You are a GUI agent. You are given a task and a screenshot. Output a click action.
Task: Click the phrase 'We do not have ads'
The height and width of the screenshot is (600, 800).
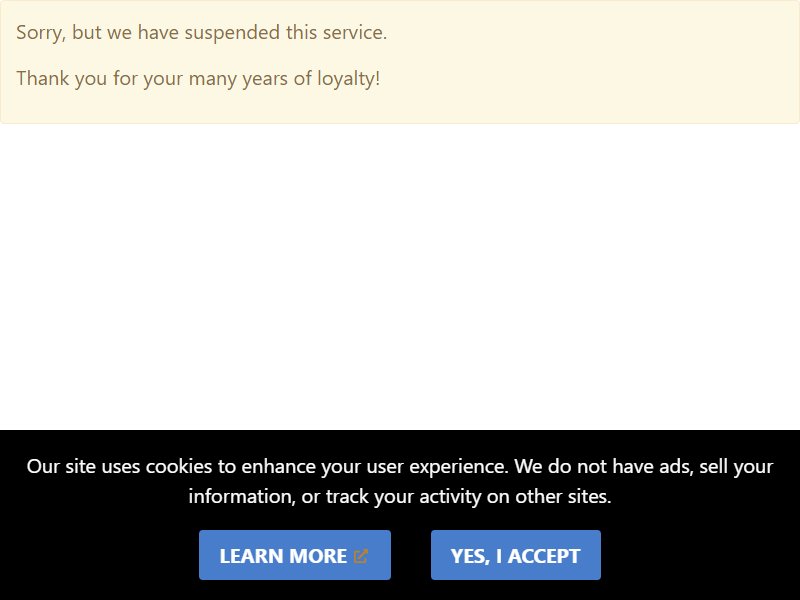click(604, 466)
